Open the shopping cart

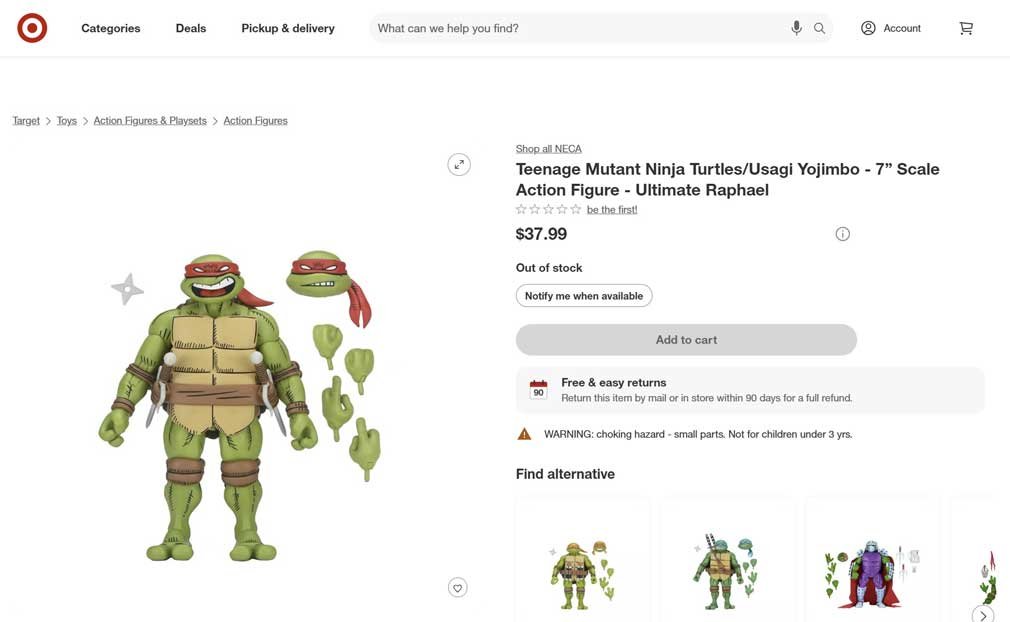click(966, 28)
